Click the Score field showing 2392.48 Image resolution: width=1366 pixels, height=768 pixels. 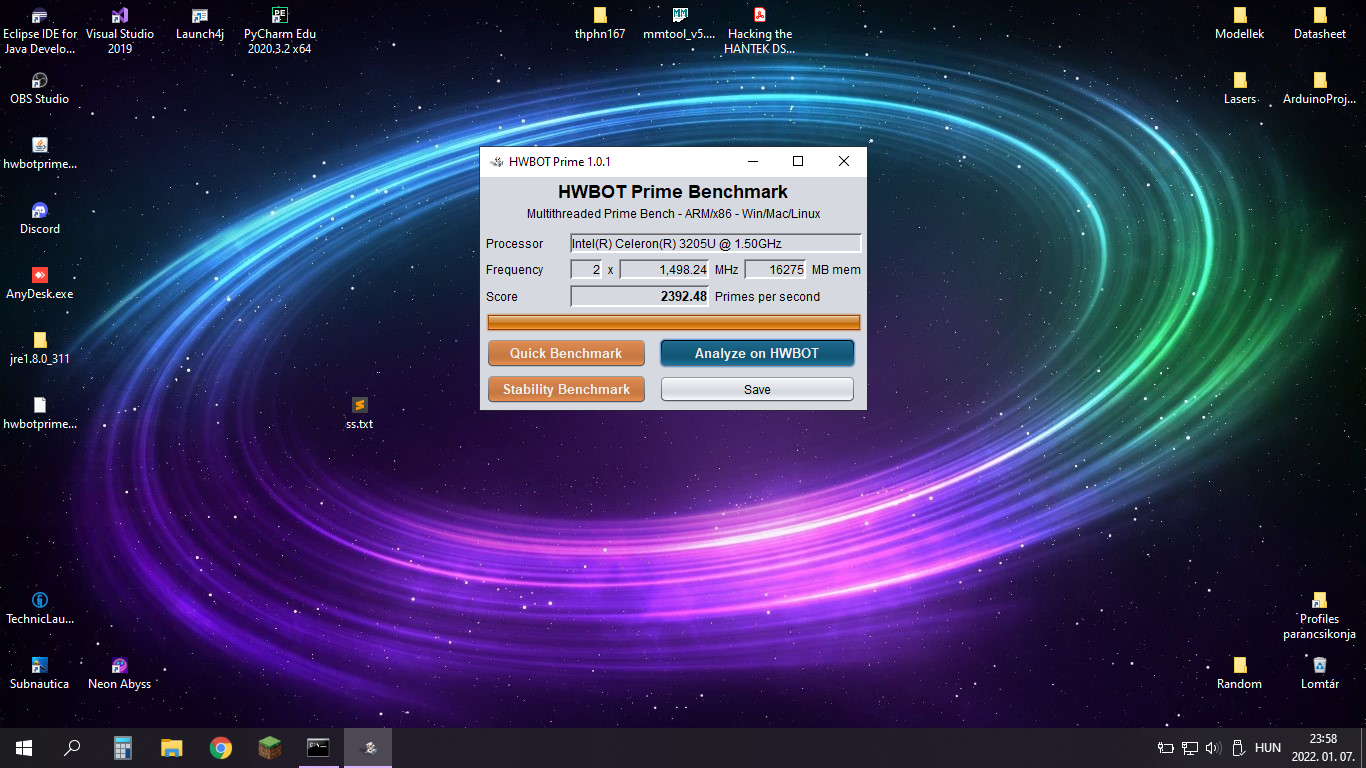[x=639, y=296]
